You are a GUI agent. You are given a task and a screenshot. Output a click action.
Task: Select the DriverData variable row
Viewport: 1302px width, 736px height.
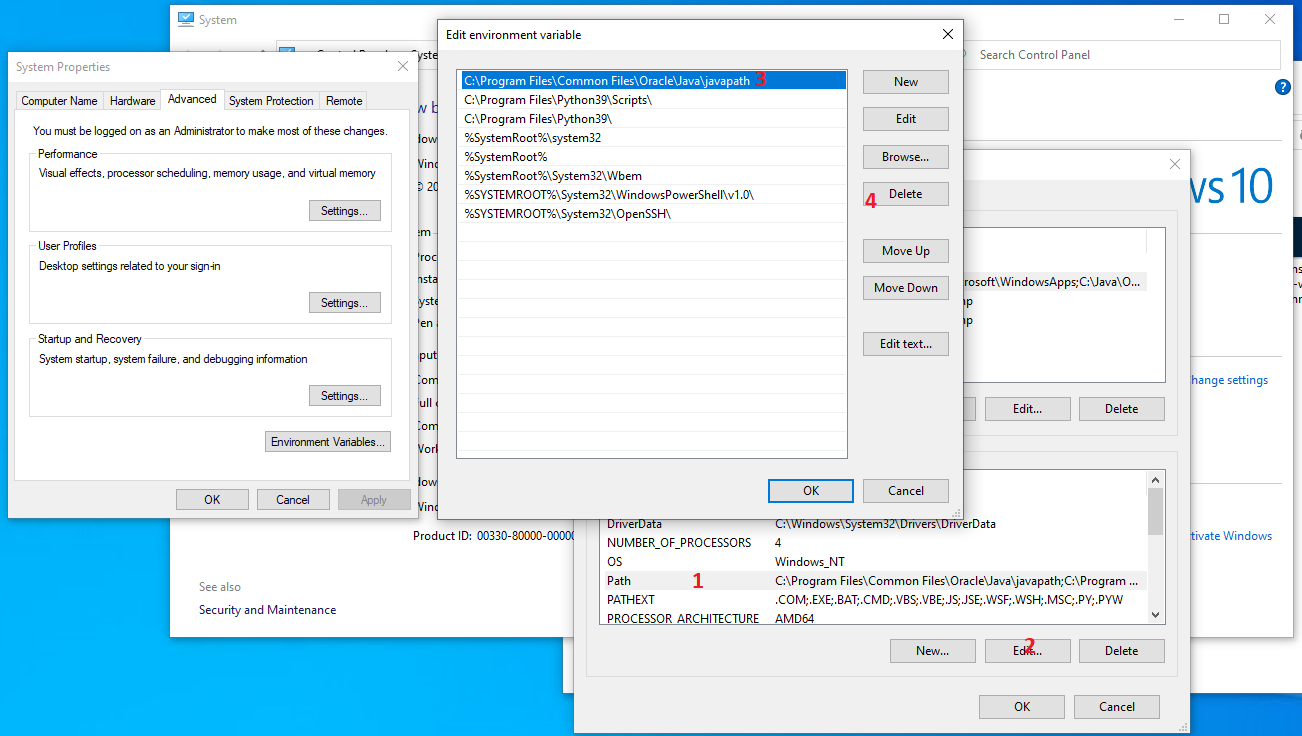pyautogui.click(x=875, y=524)
